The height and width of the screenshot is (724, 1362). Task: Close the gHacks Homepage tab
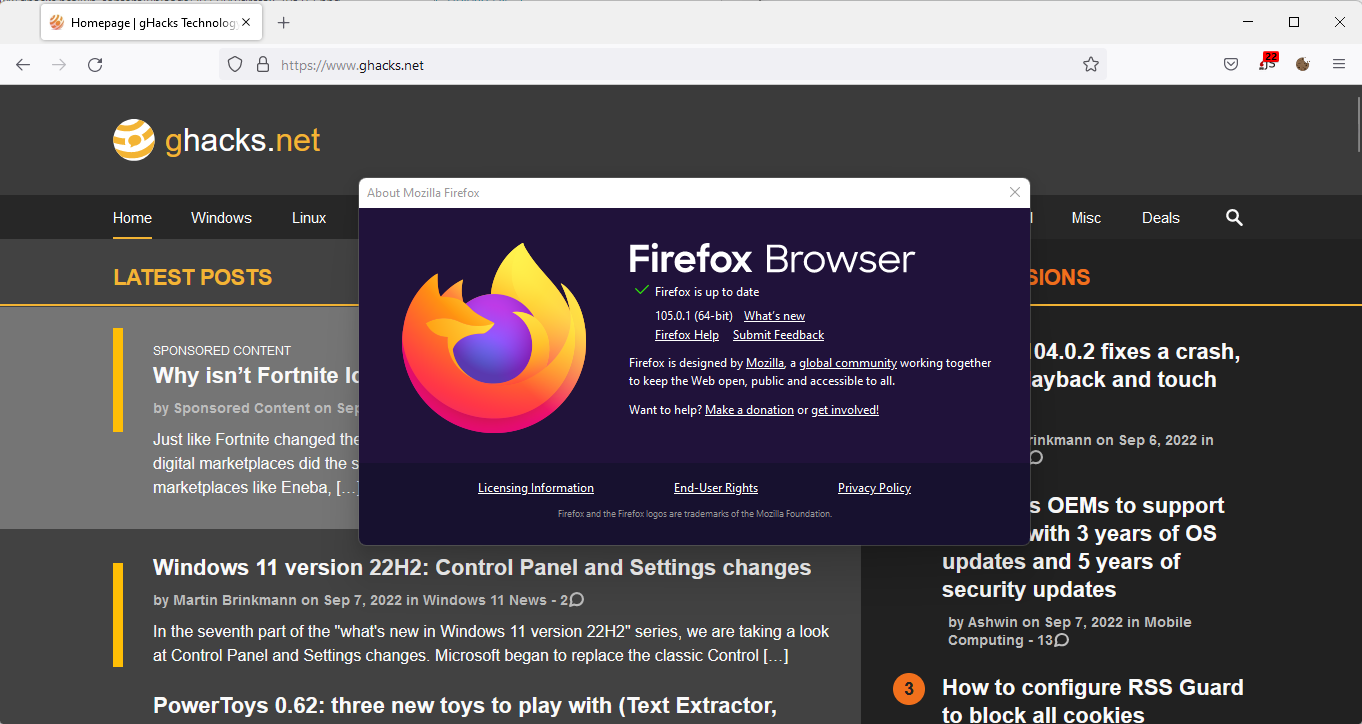(246, 23)
